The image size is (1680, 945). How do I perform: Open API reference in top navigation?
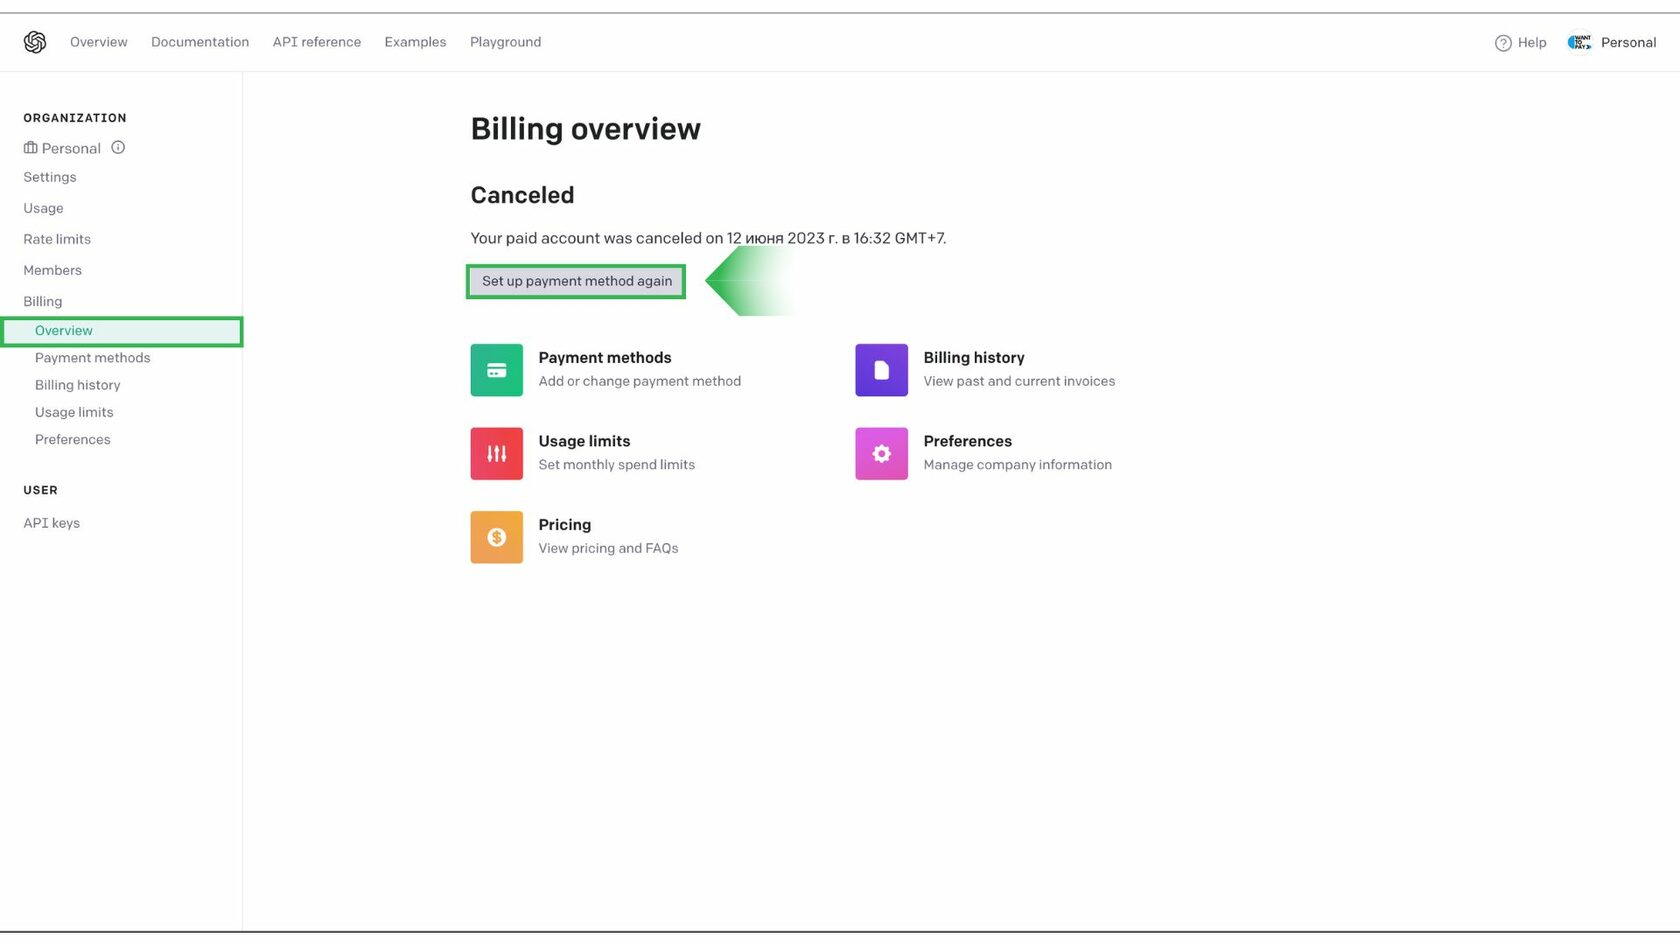(317, 42)
